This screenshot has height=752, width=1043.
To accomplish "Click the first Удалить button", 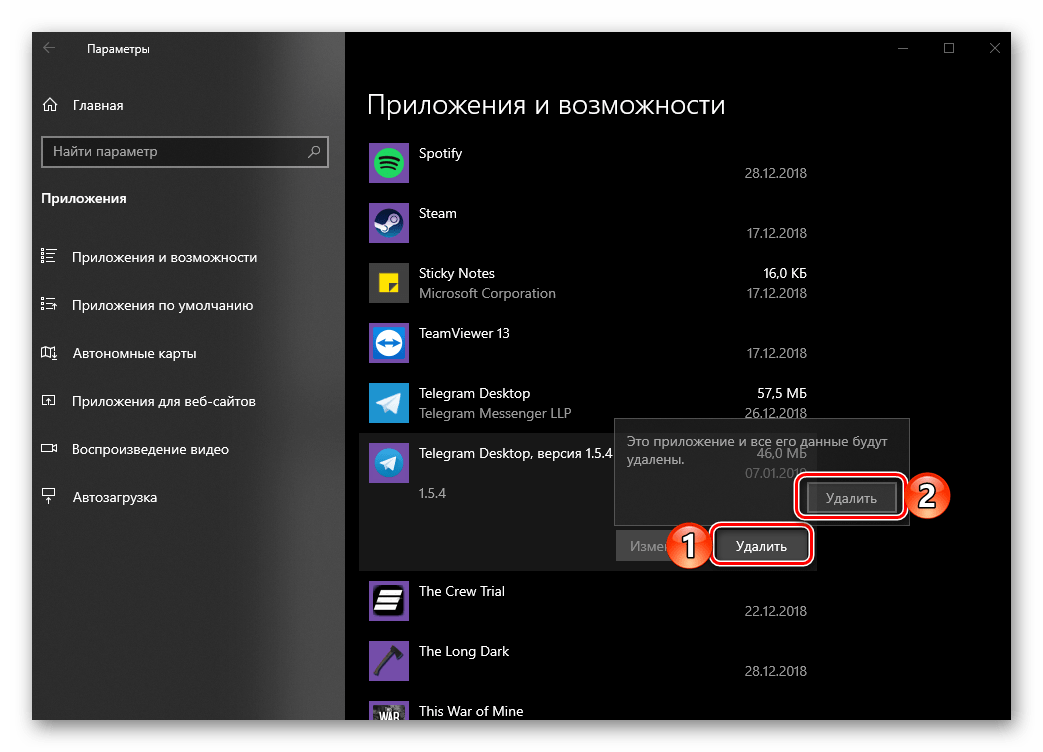I will tap(761, 544).
